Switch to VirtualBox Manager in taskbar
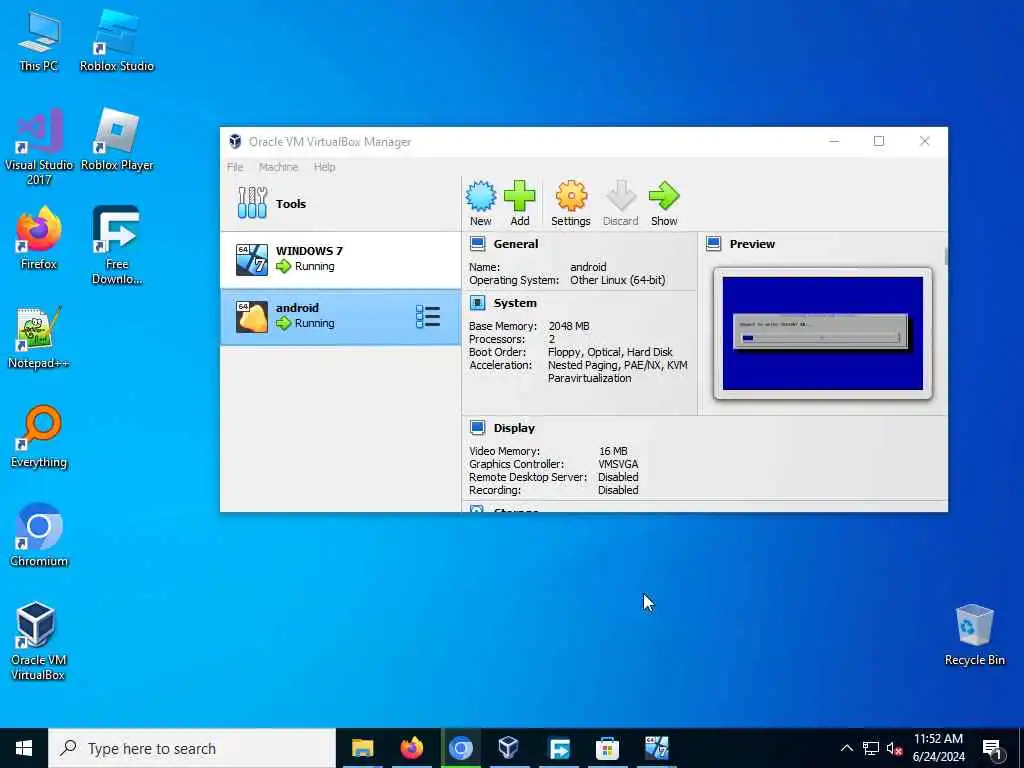This screenshot has height=768, width=1024. click(x=509, y=748)
